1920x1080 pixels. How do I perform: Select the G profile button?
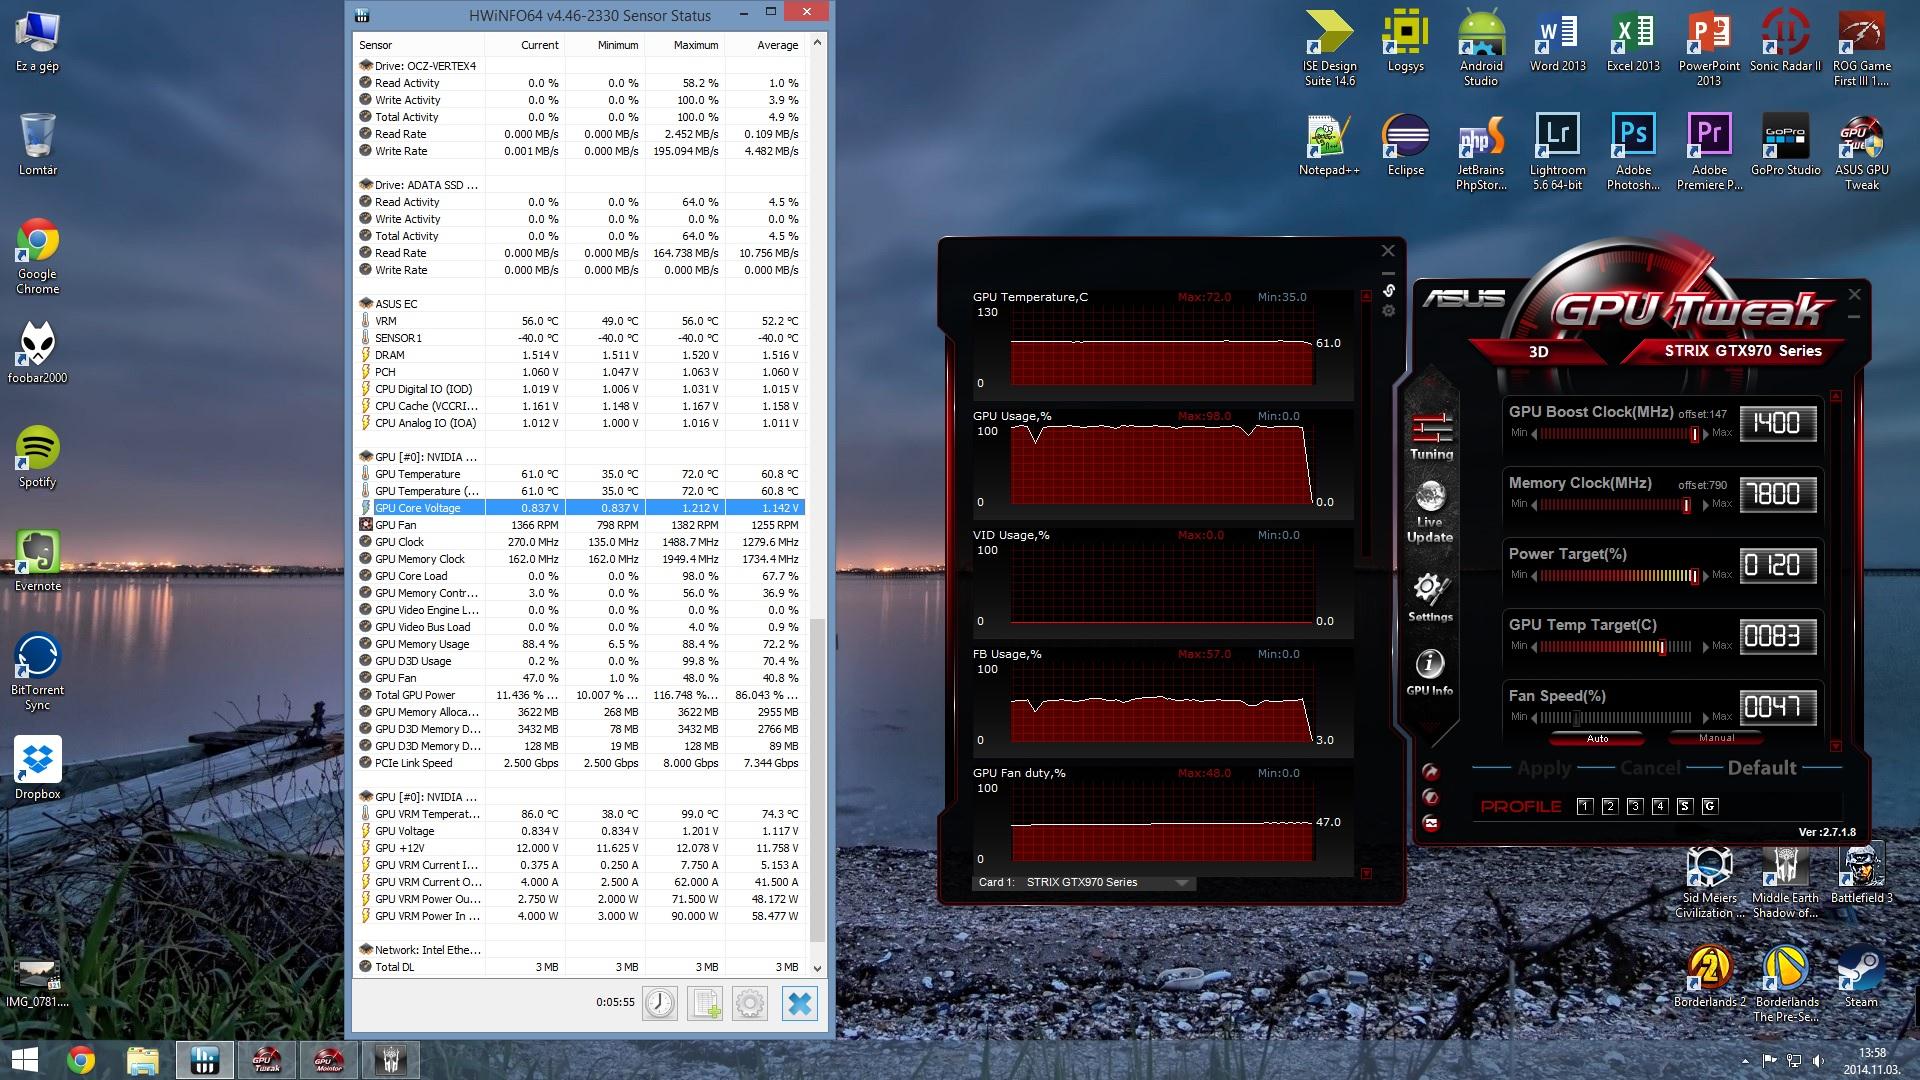pyautogui.click(x=1709, y=806)
